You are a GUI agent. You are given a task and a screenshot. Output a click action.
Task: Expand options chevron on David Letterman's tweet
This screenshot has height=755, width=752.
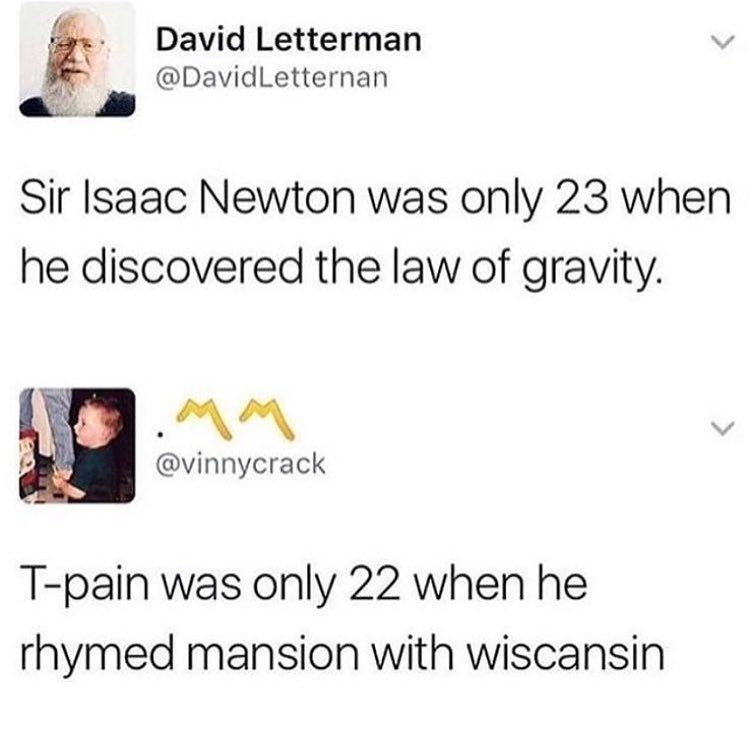pyautogui.click(x=723, y=42)
